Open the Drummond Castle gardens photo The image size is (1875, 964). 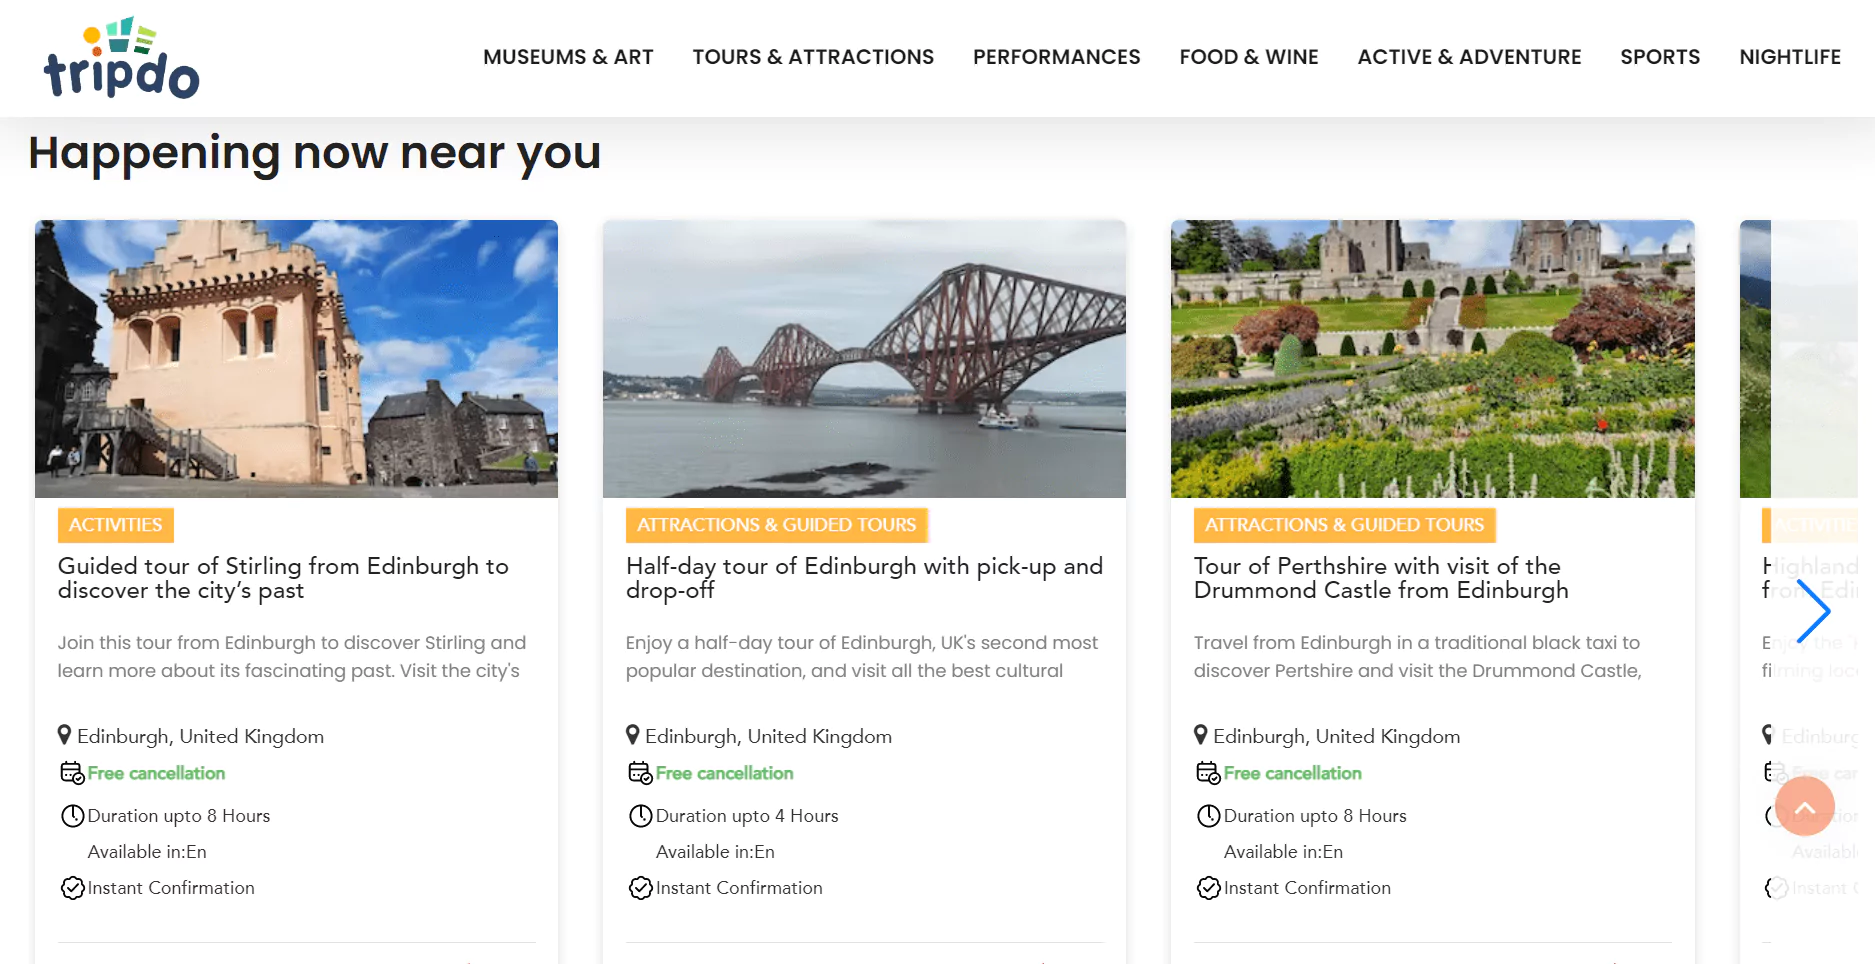click(1432, 359)
